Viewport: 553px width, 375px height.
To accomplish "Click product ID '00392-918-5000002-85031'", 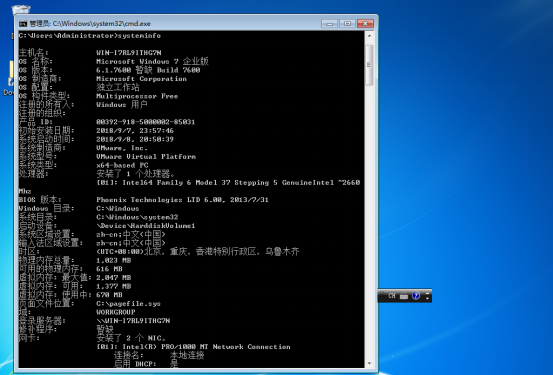I will coord(146,122).
